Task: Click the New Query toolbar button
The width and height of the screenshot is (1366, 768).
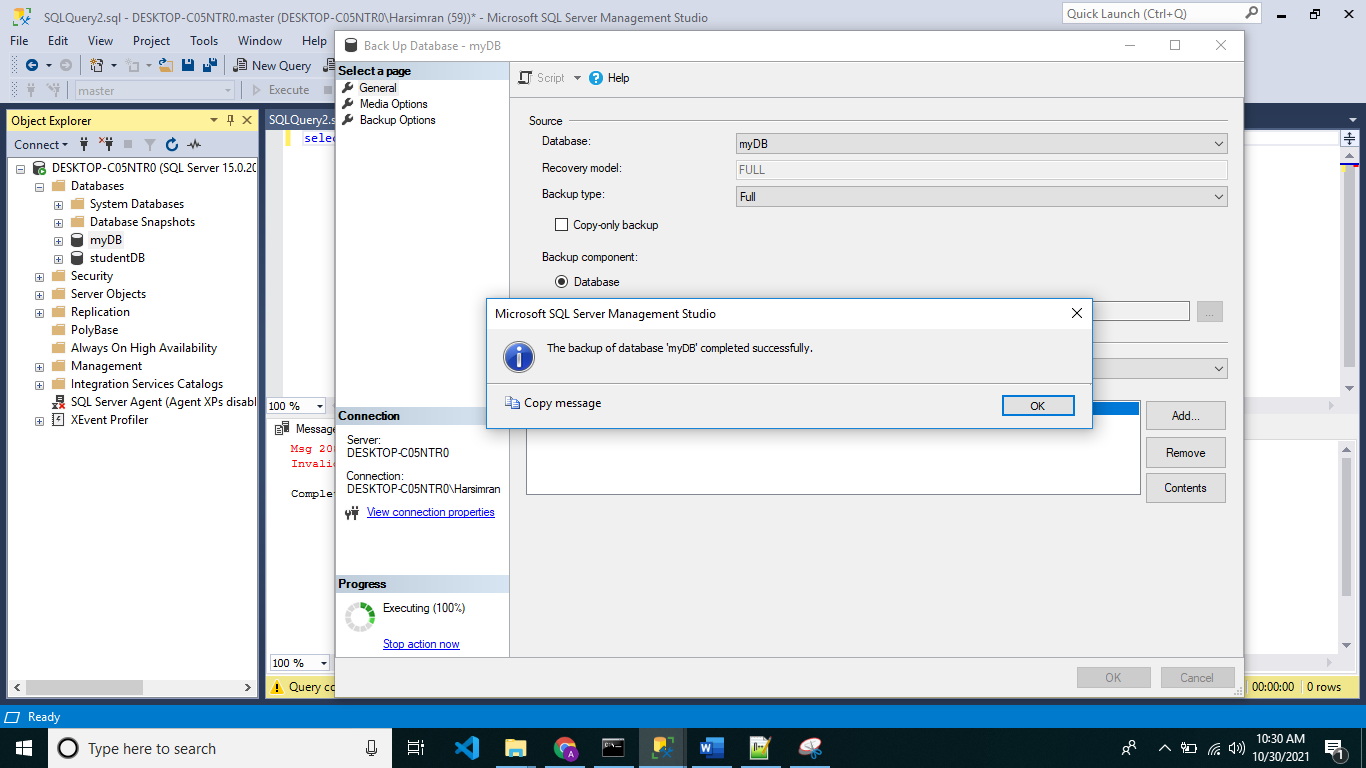Action: point(273,65)
